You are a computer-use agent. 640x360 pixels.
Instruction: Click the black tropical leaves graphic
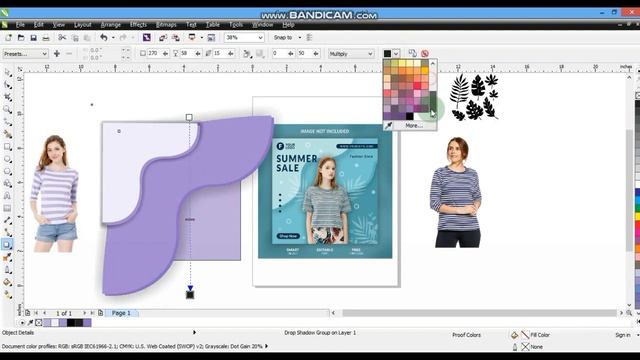(x=474, y=97)
